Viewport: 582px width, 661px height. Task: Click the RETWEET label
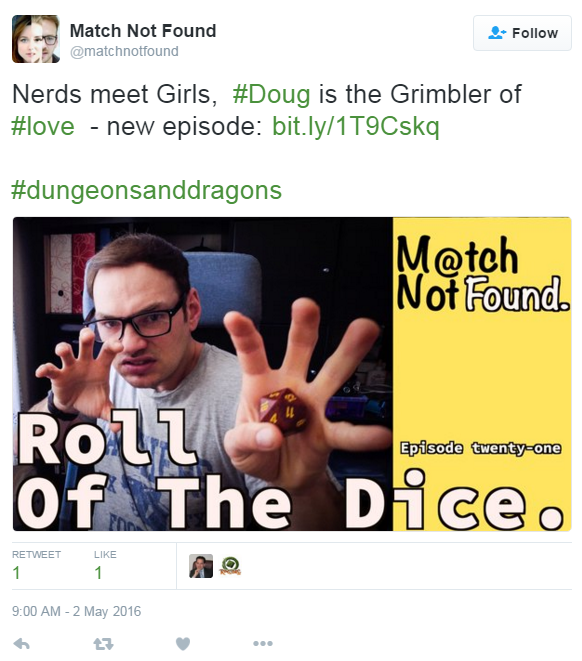point(36,554)
